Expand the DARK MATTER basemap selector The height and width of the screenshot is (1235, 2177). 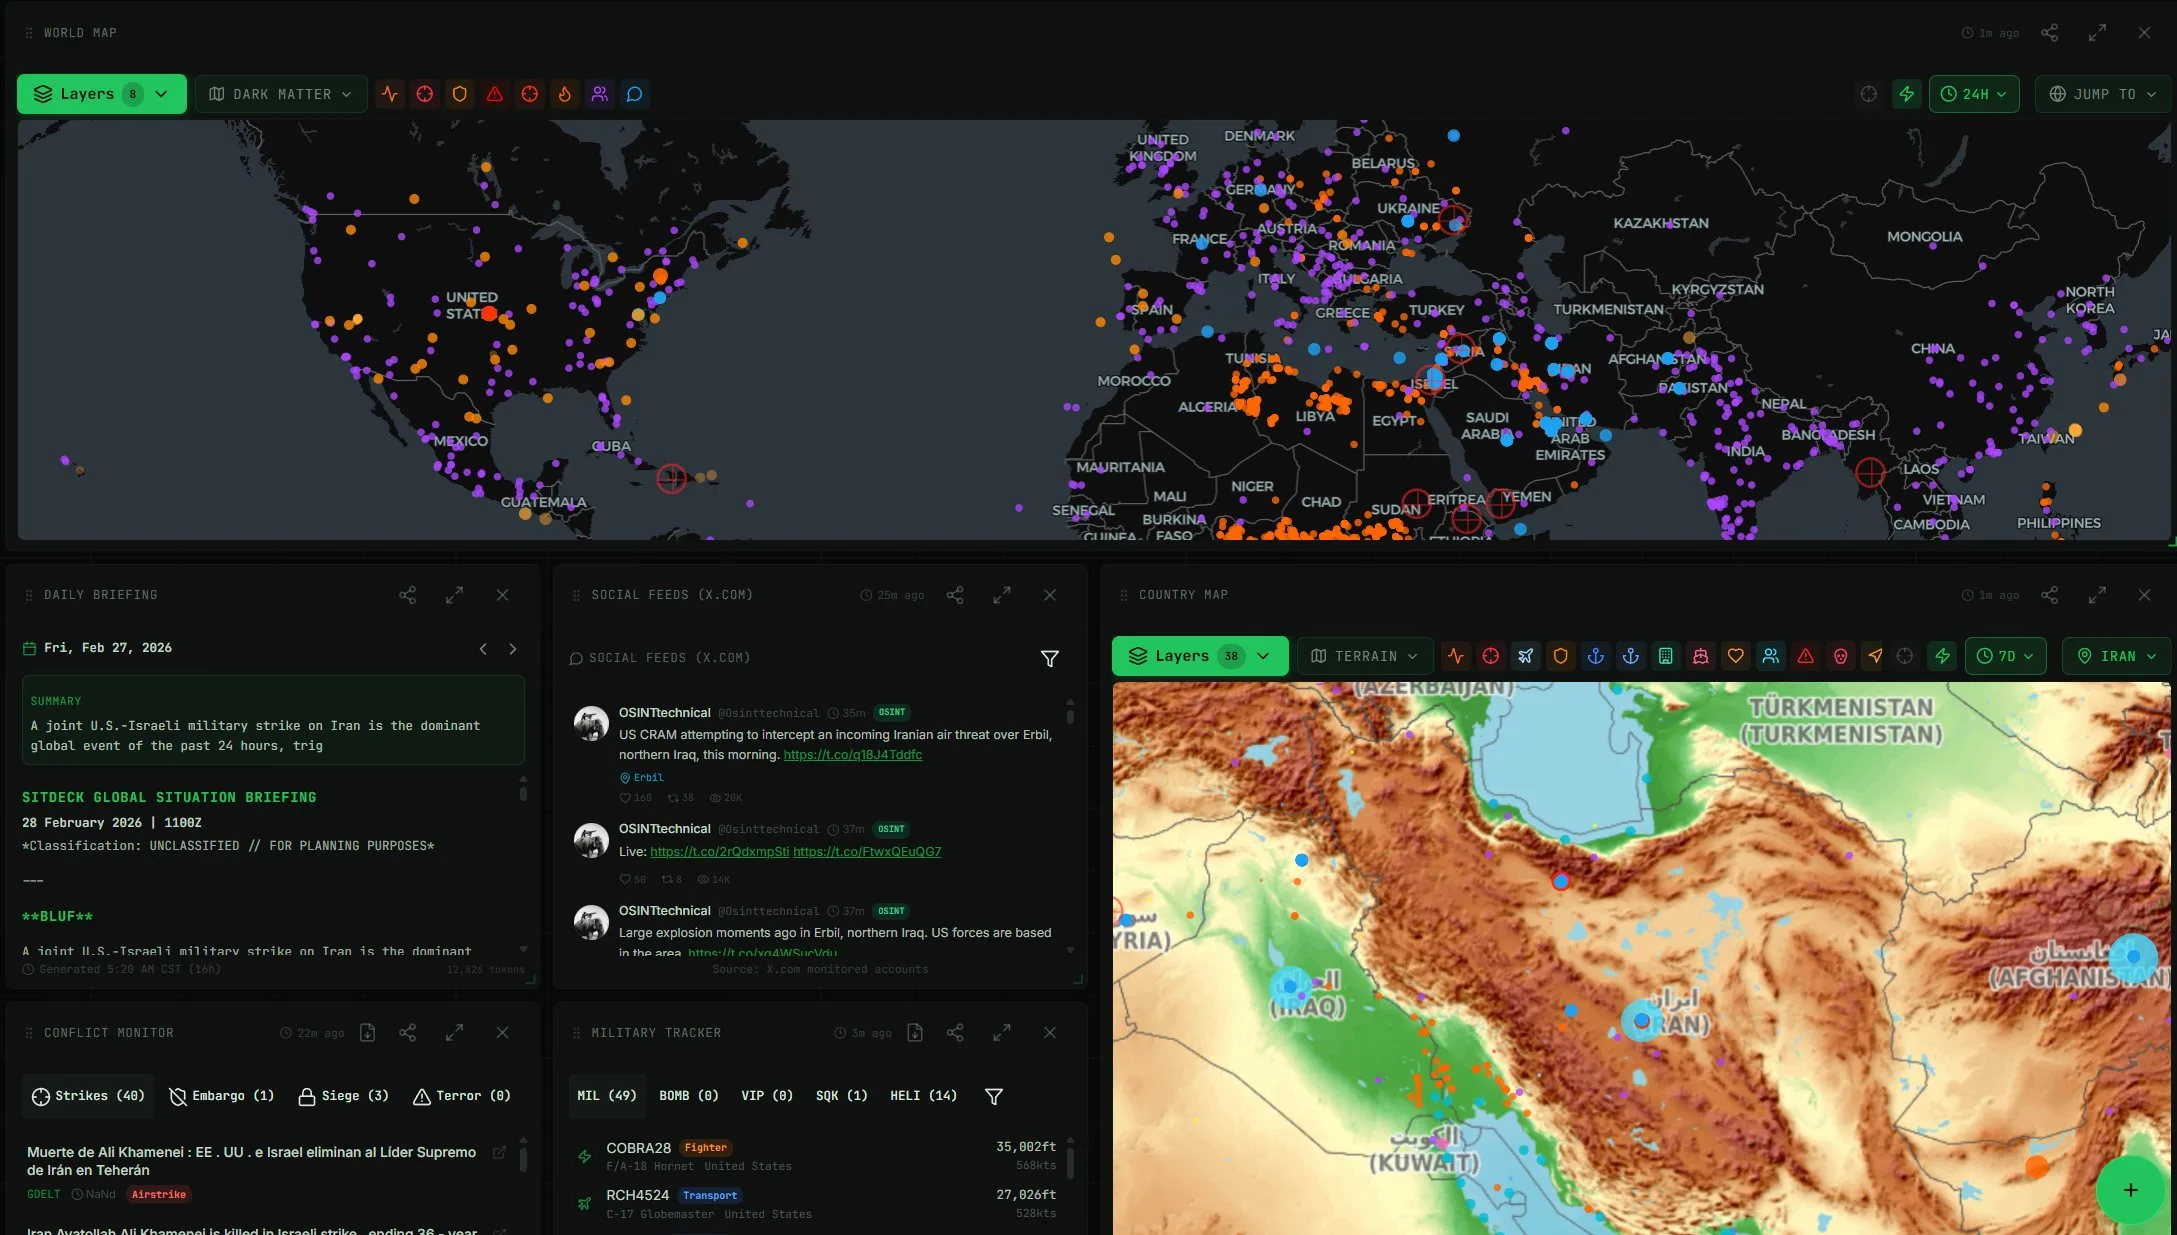281,93
